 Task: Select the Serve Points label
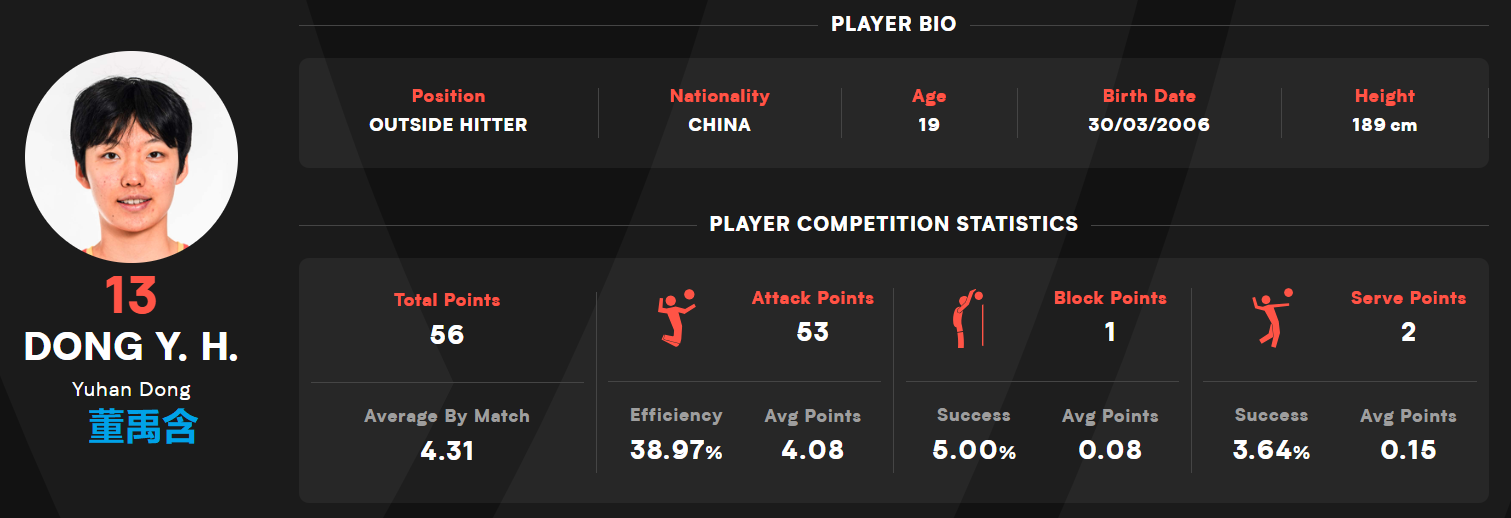pos(1408,298)
